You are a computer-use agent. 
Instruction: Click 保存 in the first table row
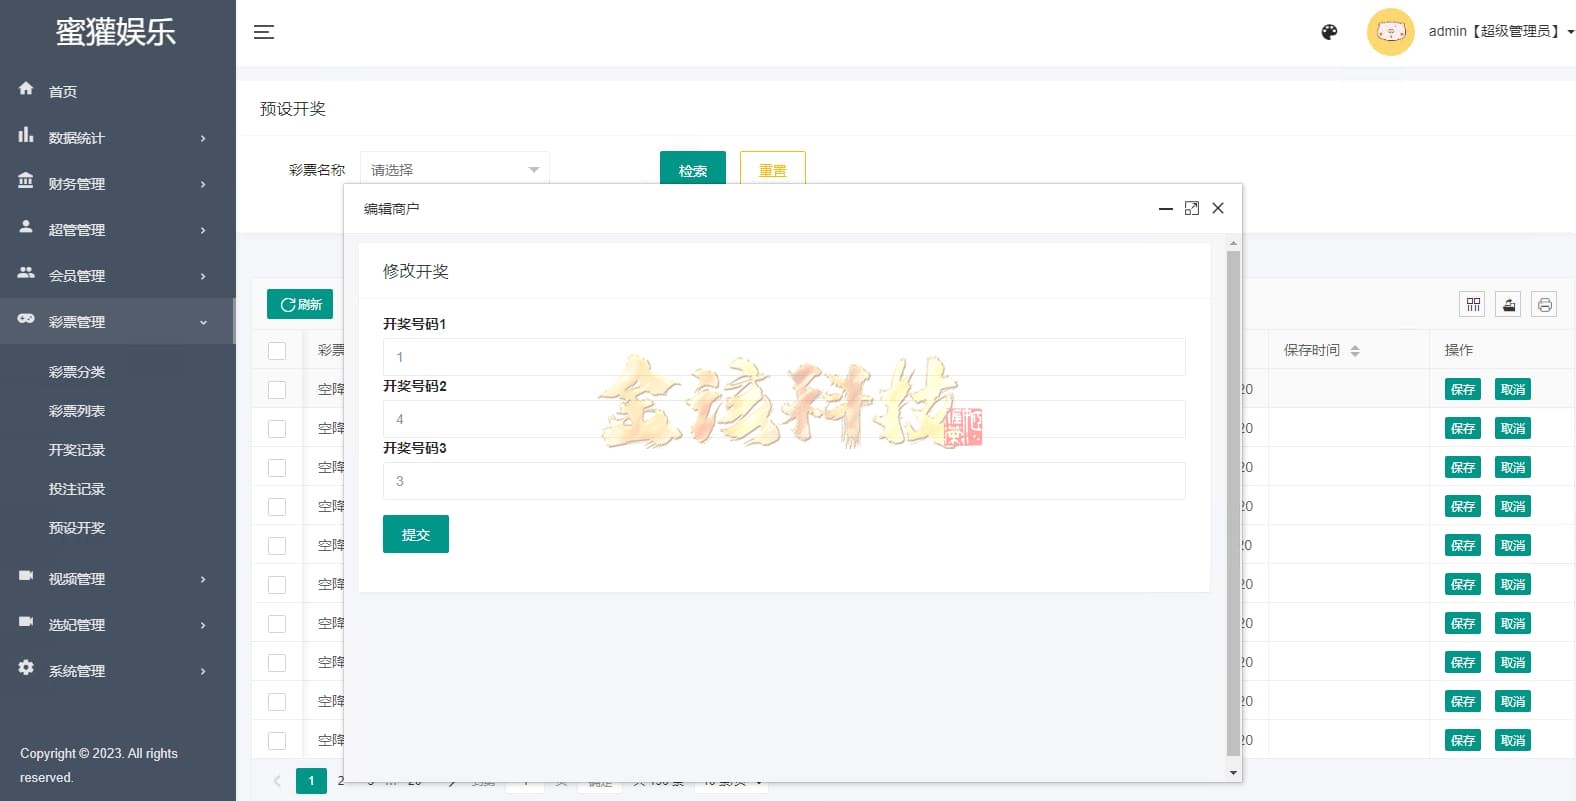[x=1463, y=390]
